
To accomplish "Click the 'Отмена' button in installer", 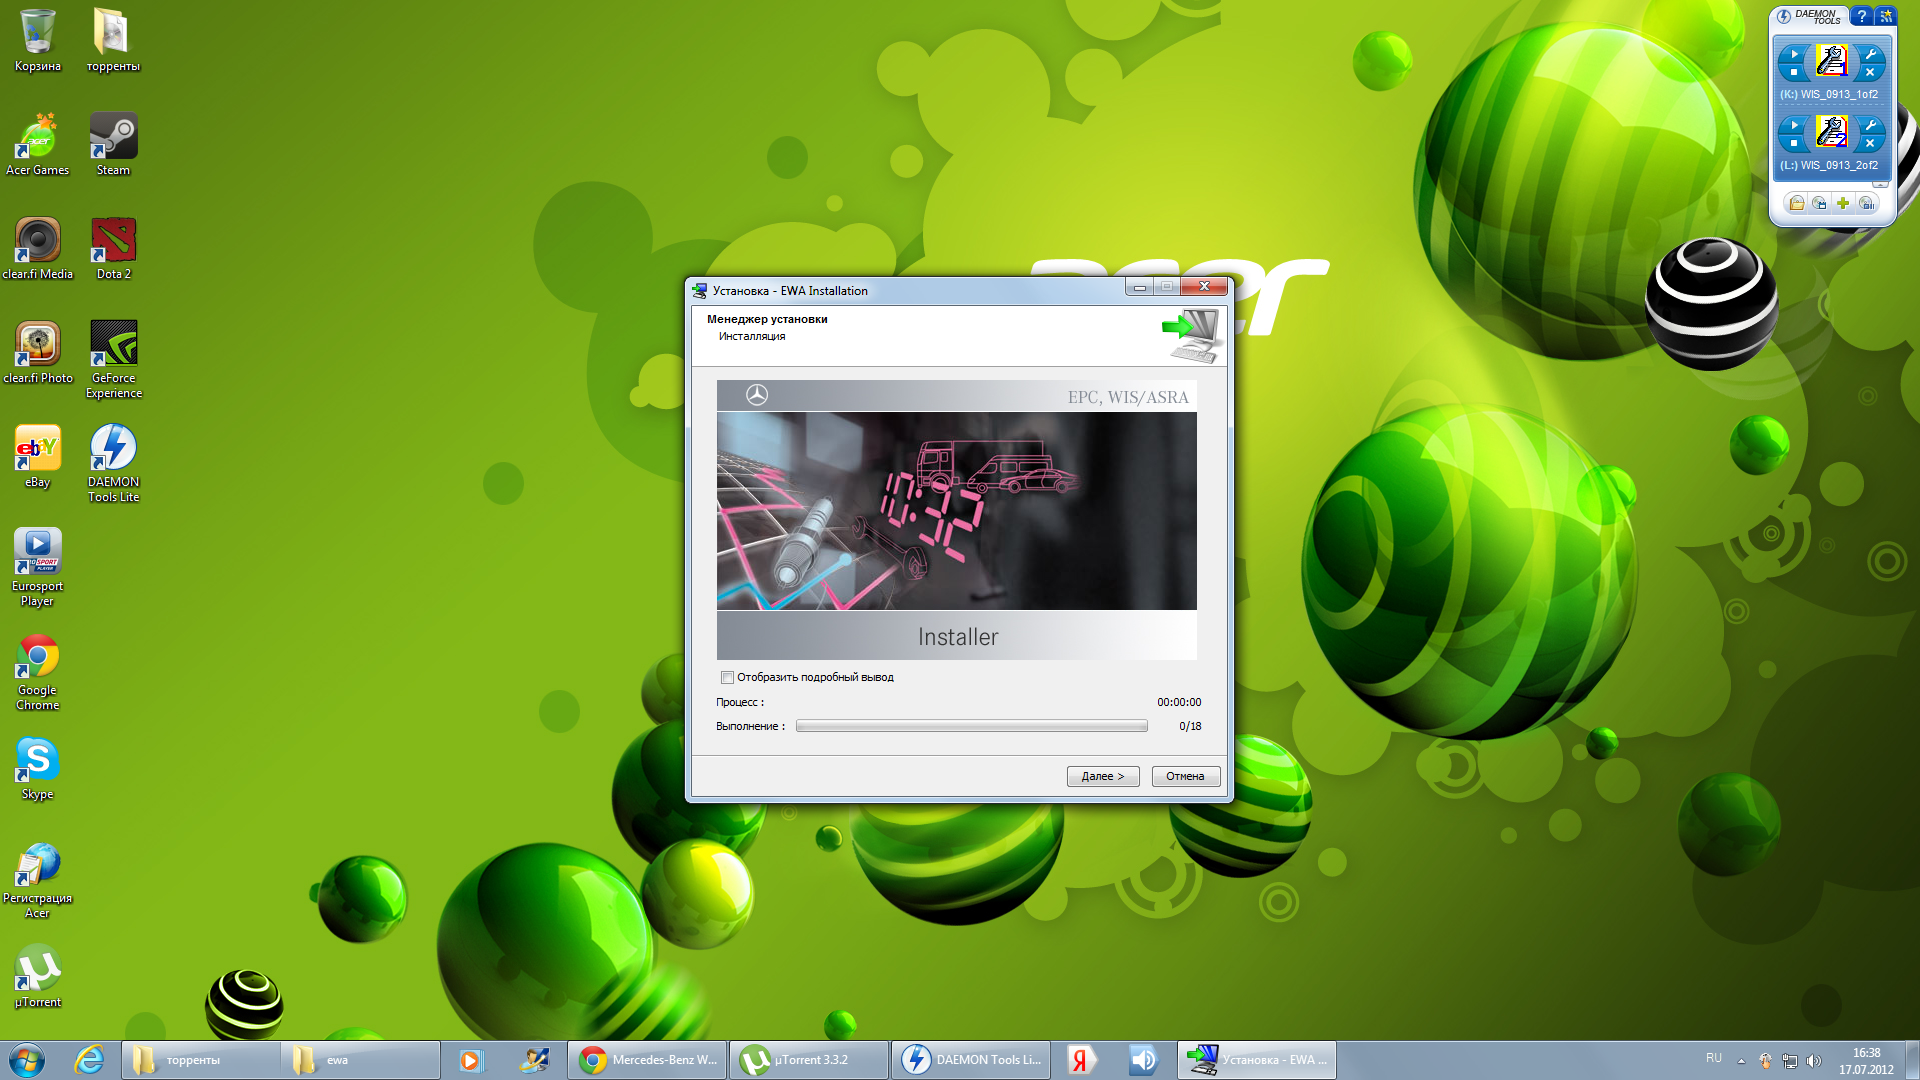I will coord(1186,776).
